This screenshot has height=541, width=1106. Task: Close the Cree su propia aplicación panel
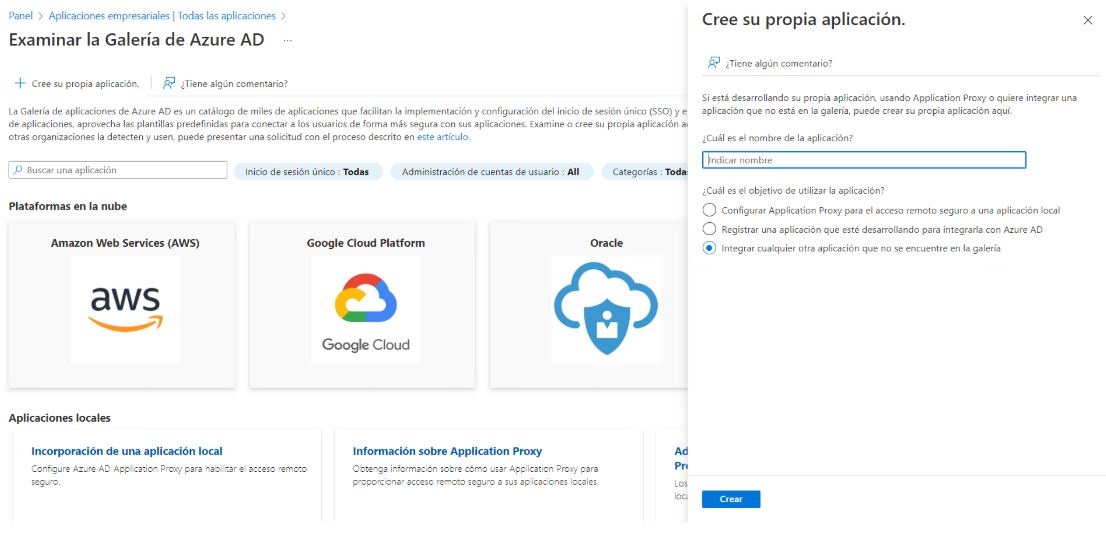[1088, 20]
